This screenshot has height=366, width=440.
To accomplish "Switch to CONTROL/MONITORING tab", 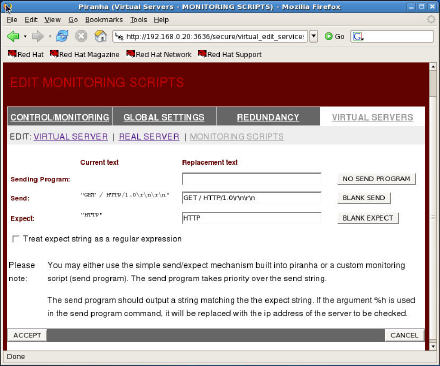I will pos(60,117).
